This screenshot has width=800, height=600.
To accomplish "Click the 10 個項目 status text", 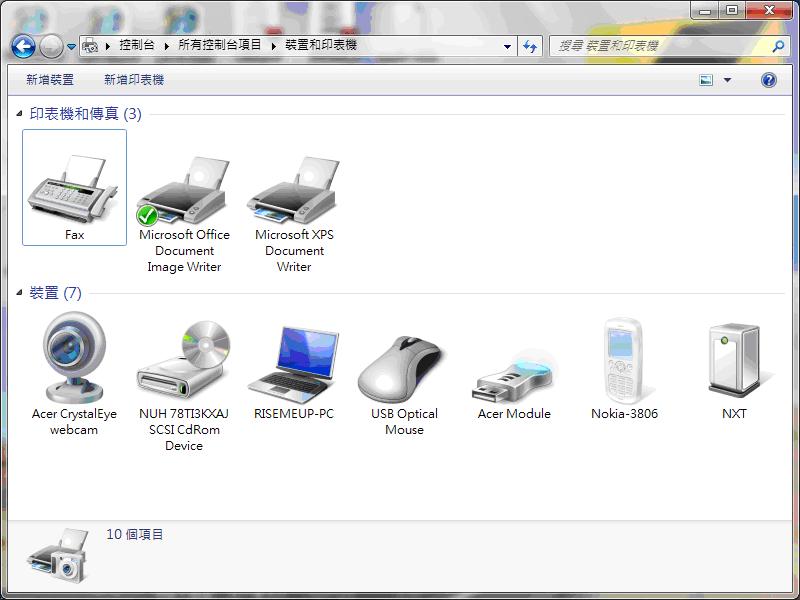I will pos(135,534).
